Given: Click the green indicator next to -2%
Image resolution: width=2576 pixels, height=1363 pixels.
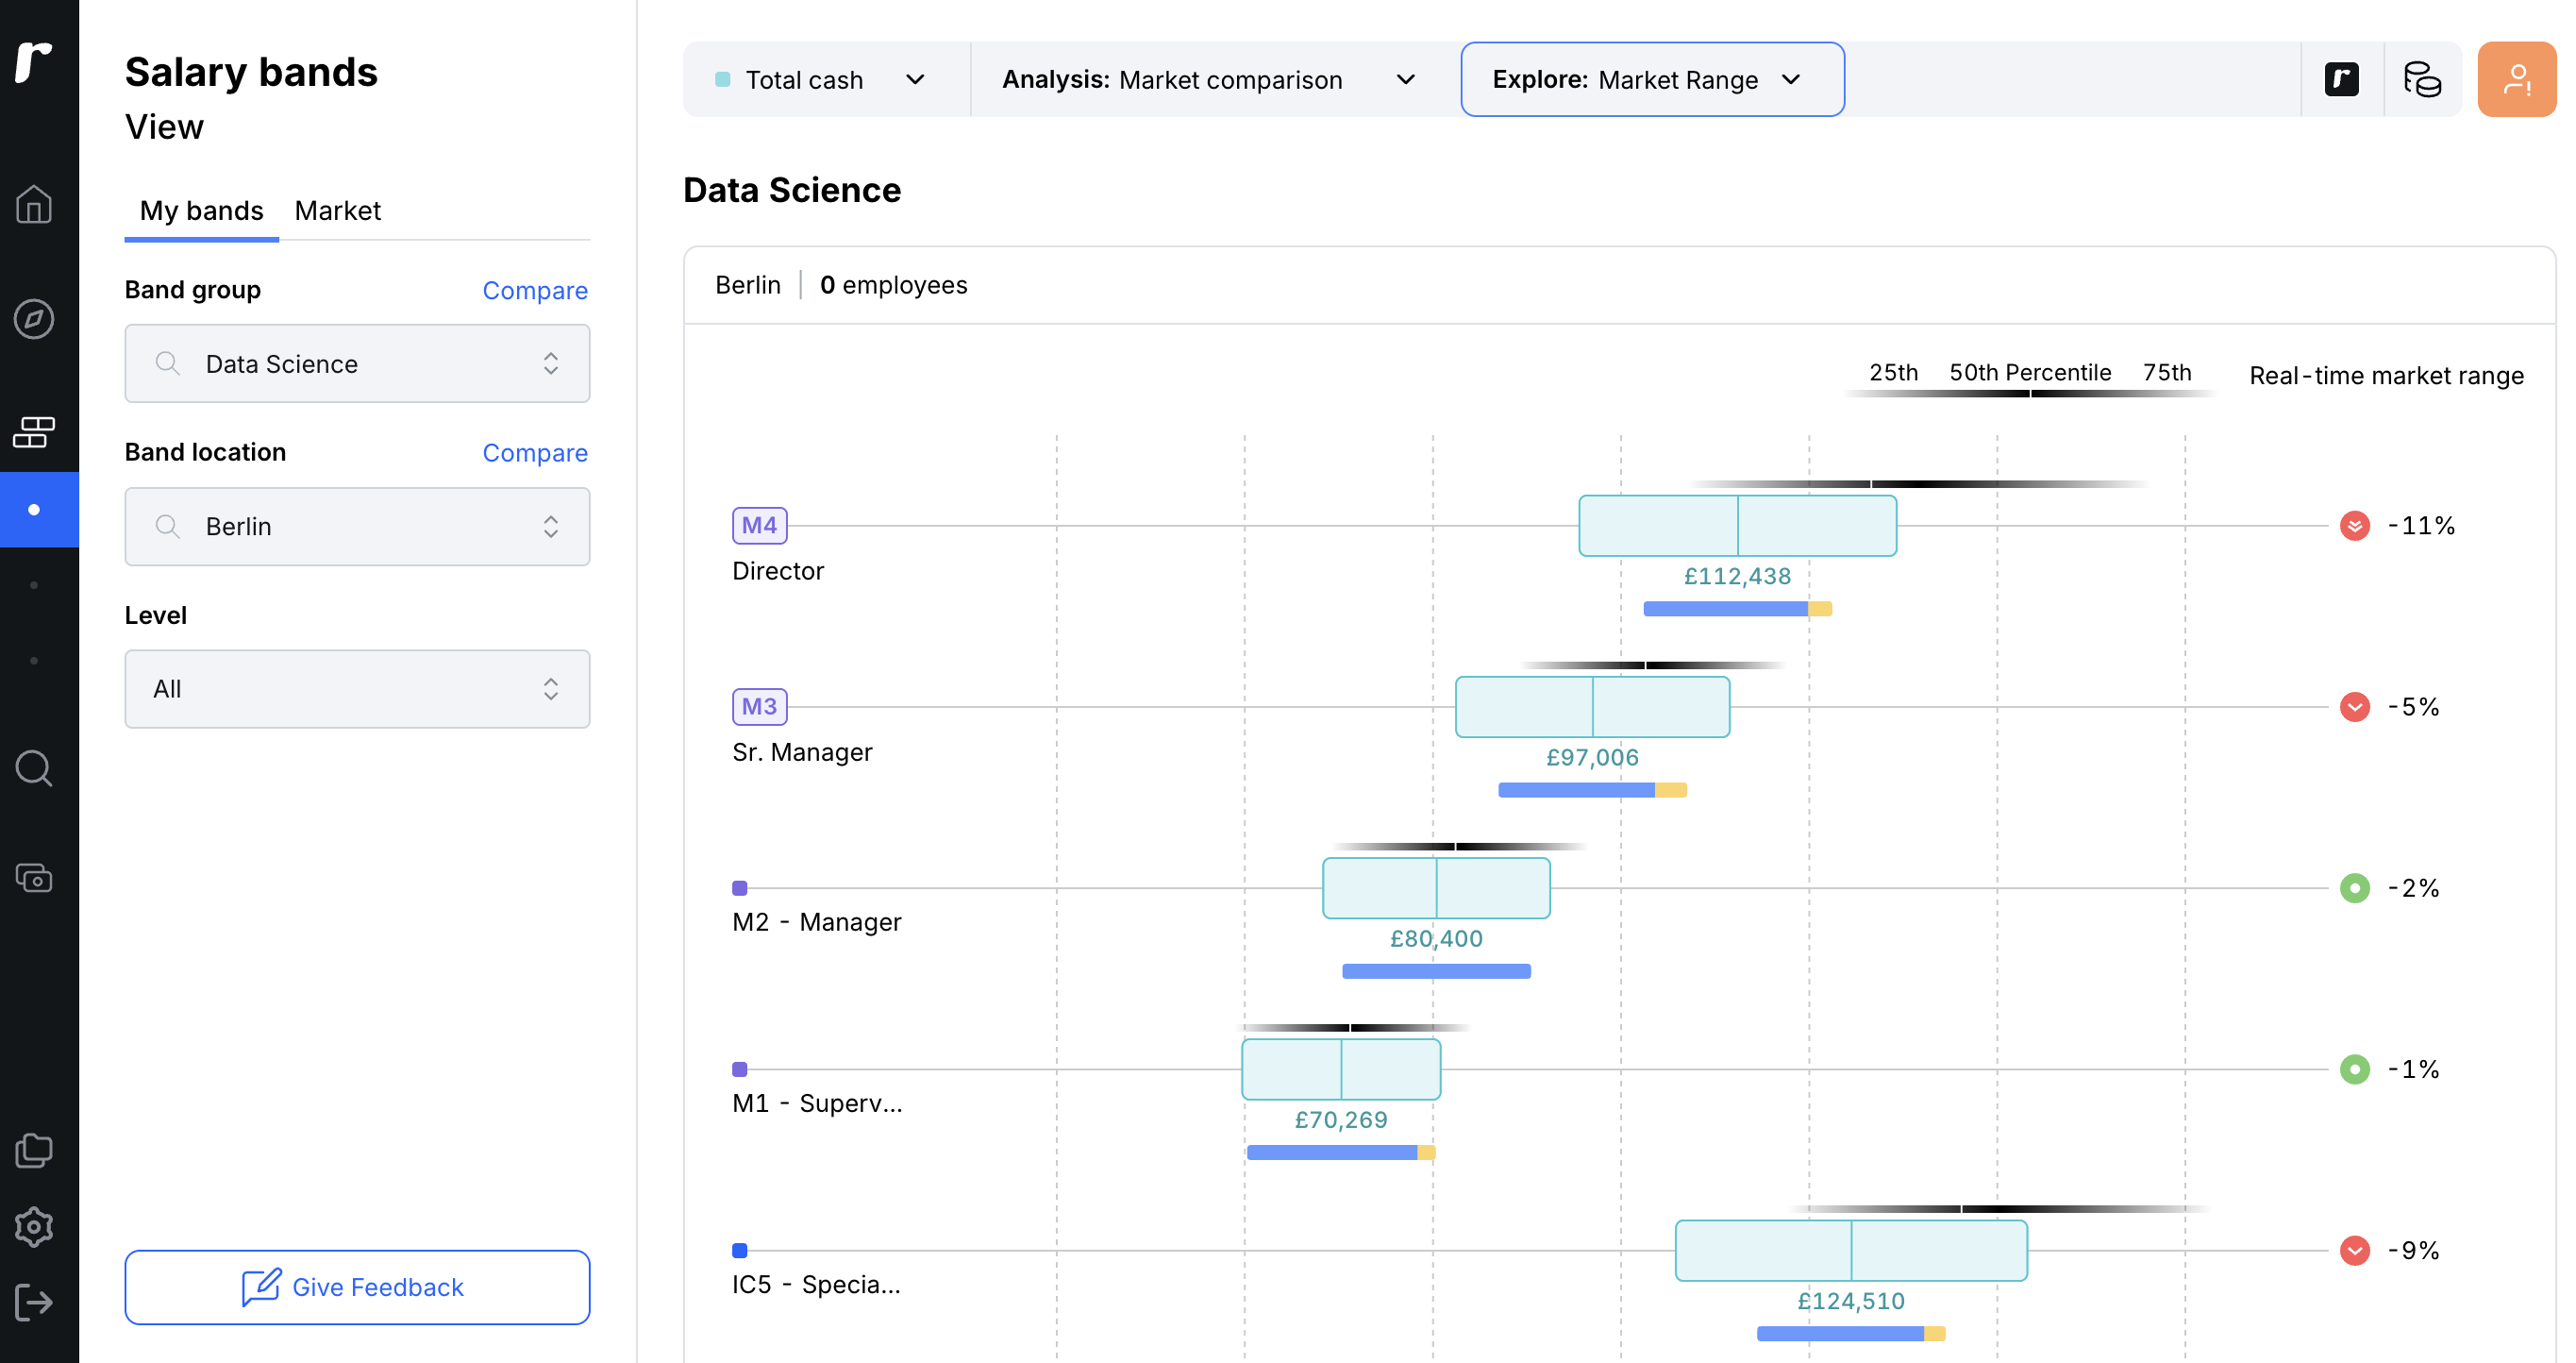Looking at the screenshot, I should click(x=2354, y=888).
